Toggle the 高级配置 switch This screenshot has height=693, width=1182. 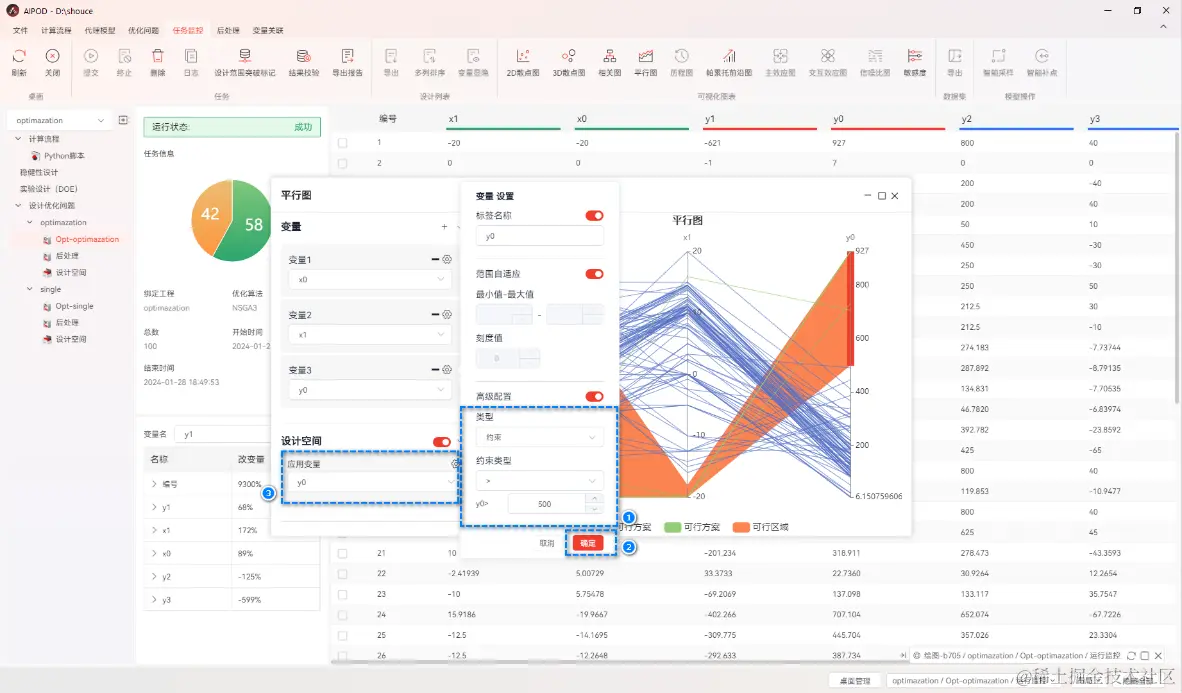click(x=594, y=397)
